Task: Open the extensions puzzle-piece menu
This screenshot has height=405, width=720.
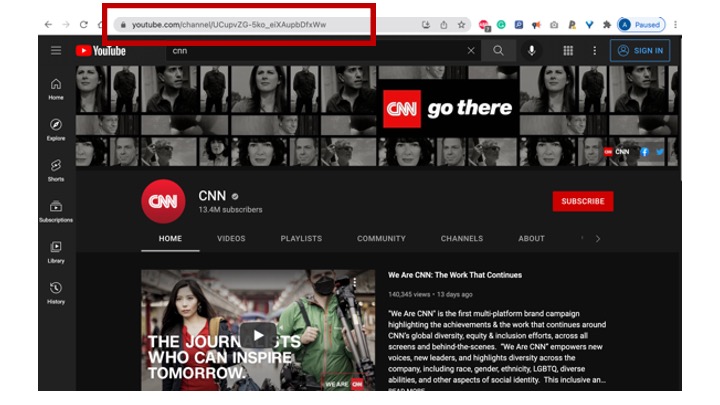Action: (x=607, y=25)
